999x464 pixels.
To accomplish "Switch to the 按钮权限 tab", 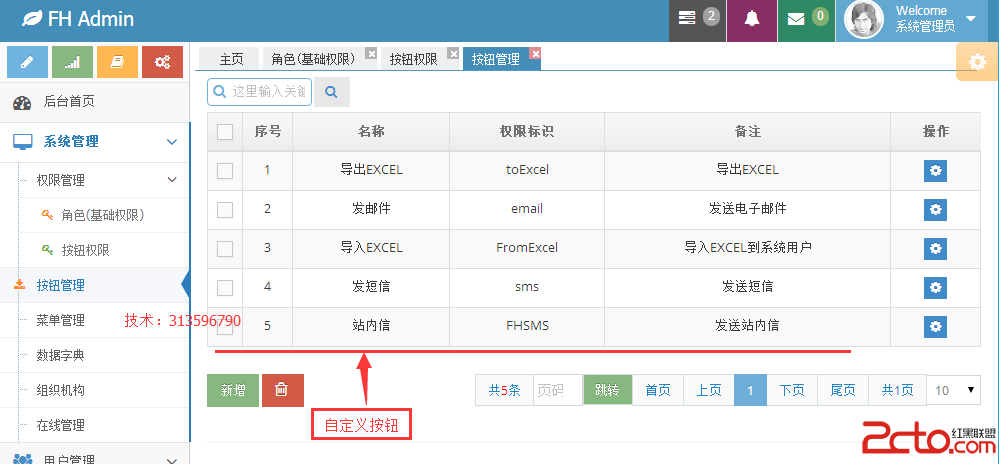I will [x=413, y=59].
